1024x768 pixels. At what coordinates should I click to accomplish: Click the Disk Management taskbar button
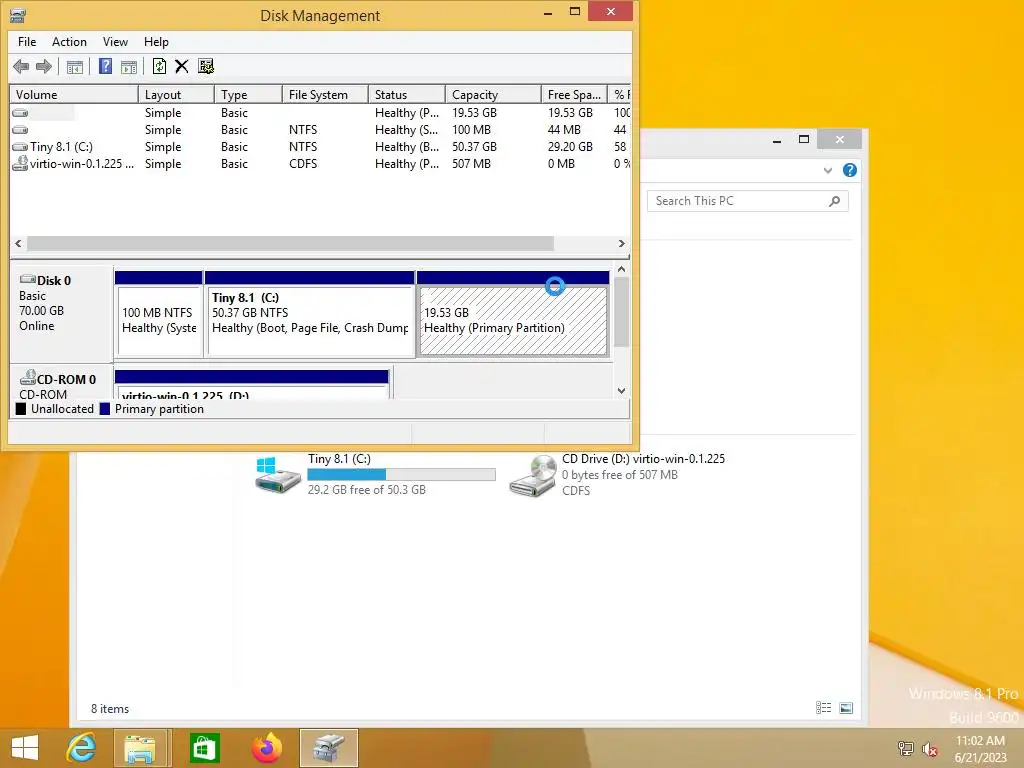click(328, 748)
